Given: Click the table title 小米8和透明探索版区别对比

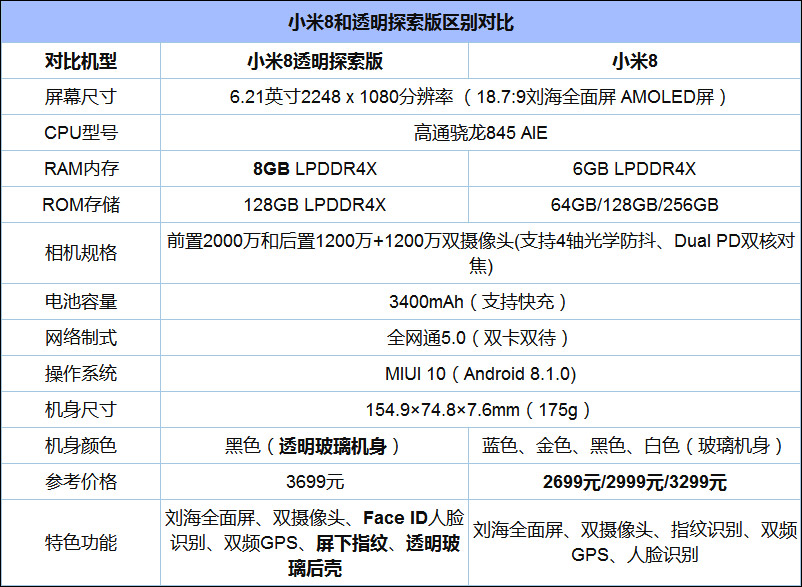Looking at the screenshot, I should (x=400, y=22).
